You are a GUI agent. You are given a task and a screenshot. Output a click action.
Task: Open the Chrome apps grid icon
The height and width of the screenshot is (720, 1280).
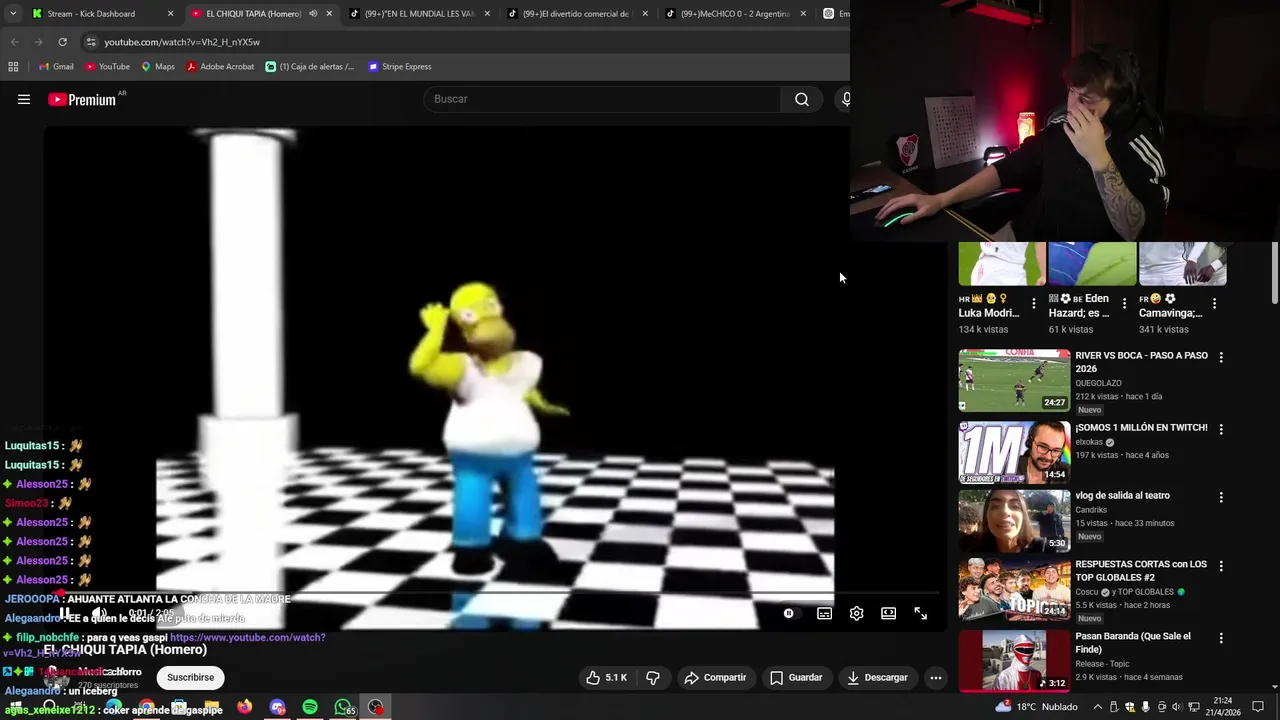tap(13, 67)
